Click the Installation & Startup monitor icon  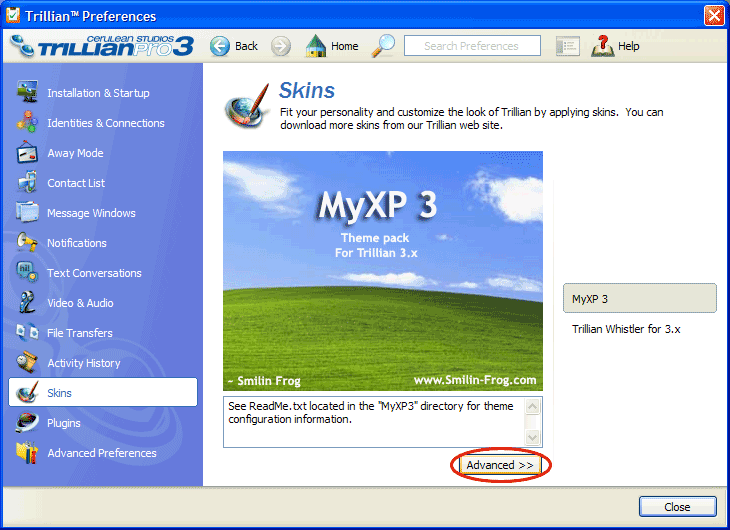coord(27,92)
